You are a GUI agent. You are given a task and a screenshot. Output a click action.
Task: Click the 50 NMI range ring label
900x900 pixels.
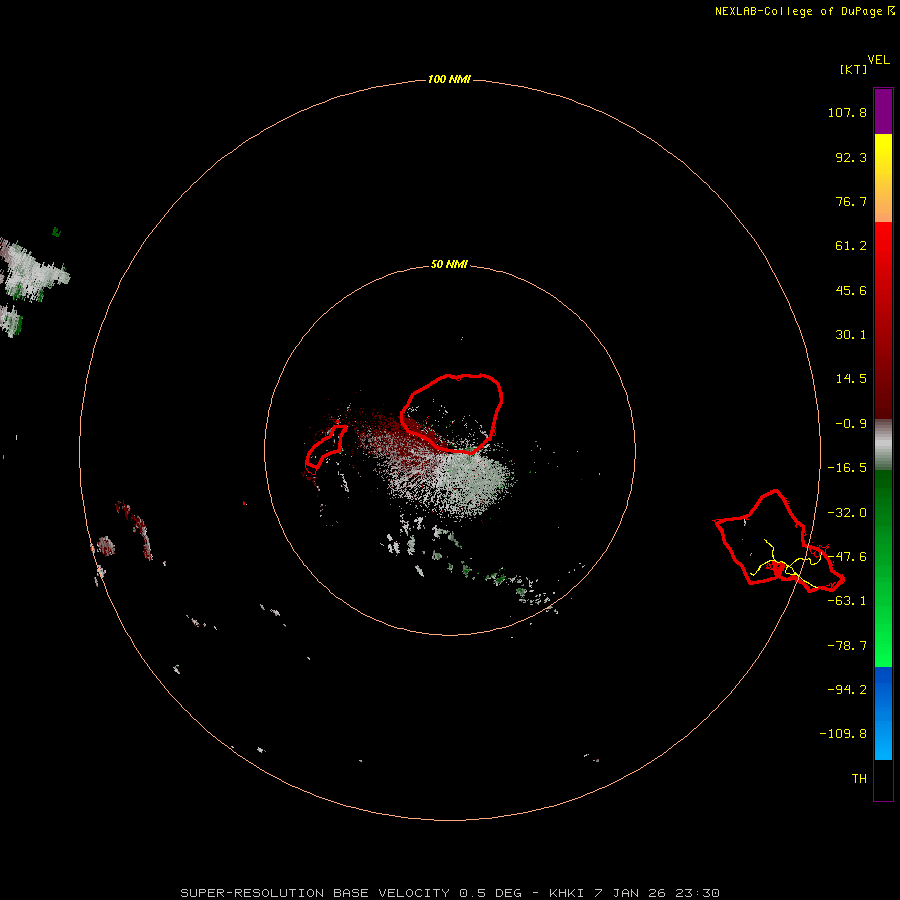click(449, 264)
